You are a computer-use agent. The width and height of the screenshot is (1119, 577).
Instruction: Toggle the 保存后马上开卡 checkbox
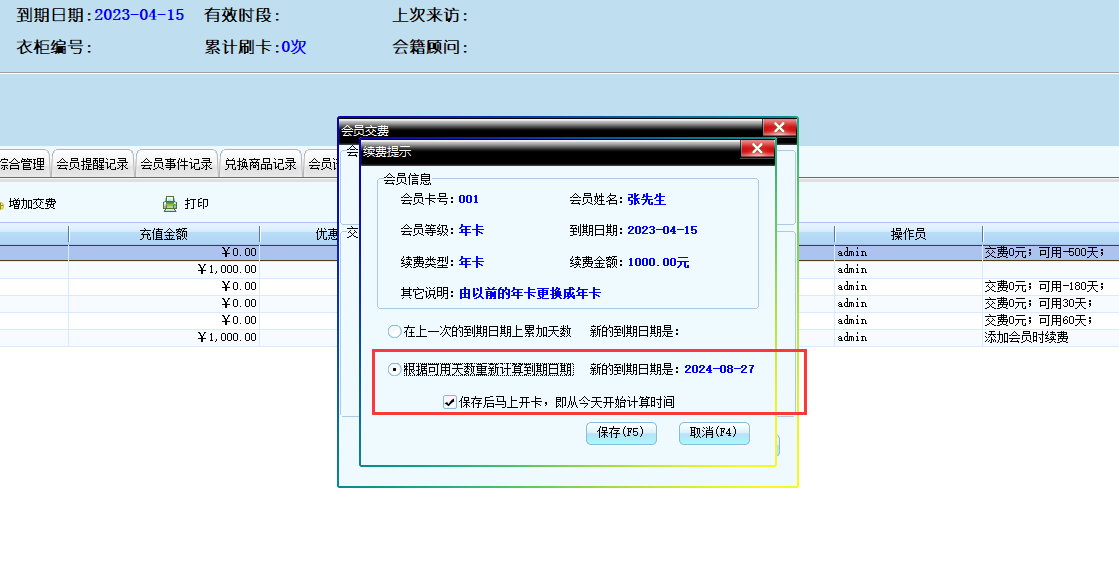click(450, 402)
